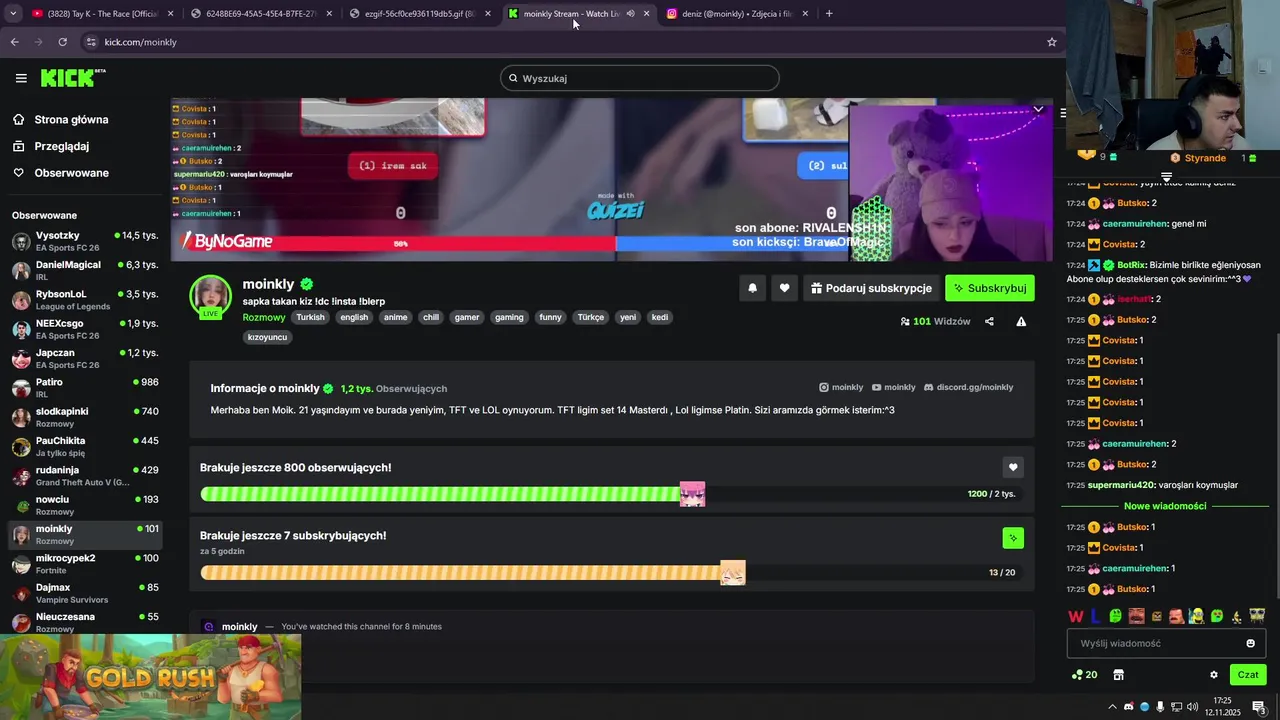The width and height of the screenshot is (1280, 720).
Task: Show hidden system tray icons
Action: point(1112,707)
